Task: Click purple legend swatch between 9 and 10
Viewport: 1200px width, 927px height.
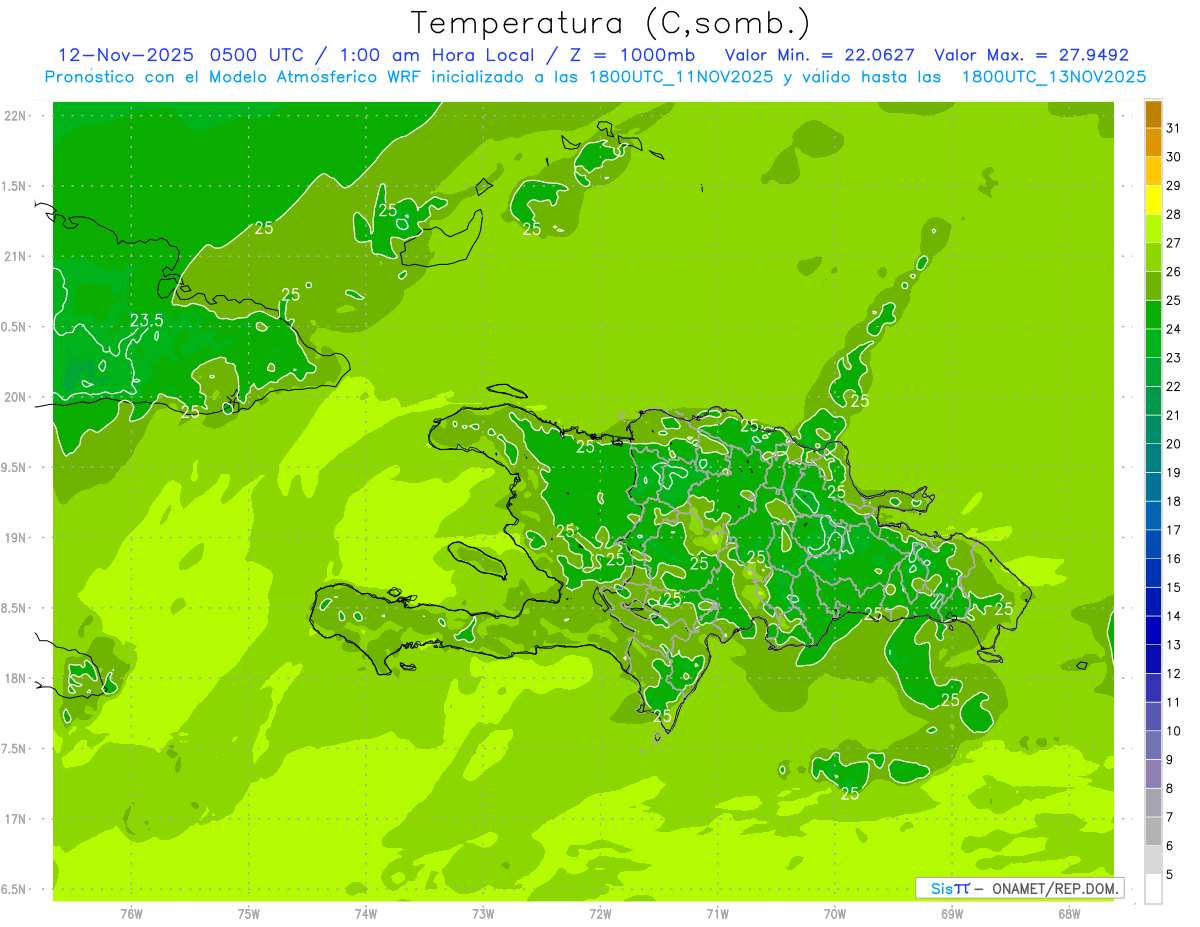Action: tap(1153, 746)
